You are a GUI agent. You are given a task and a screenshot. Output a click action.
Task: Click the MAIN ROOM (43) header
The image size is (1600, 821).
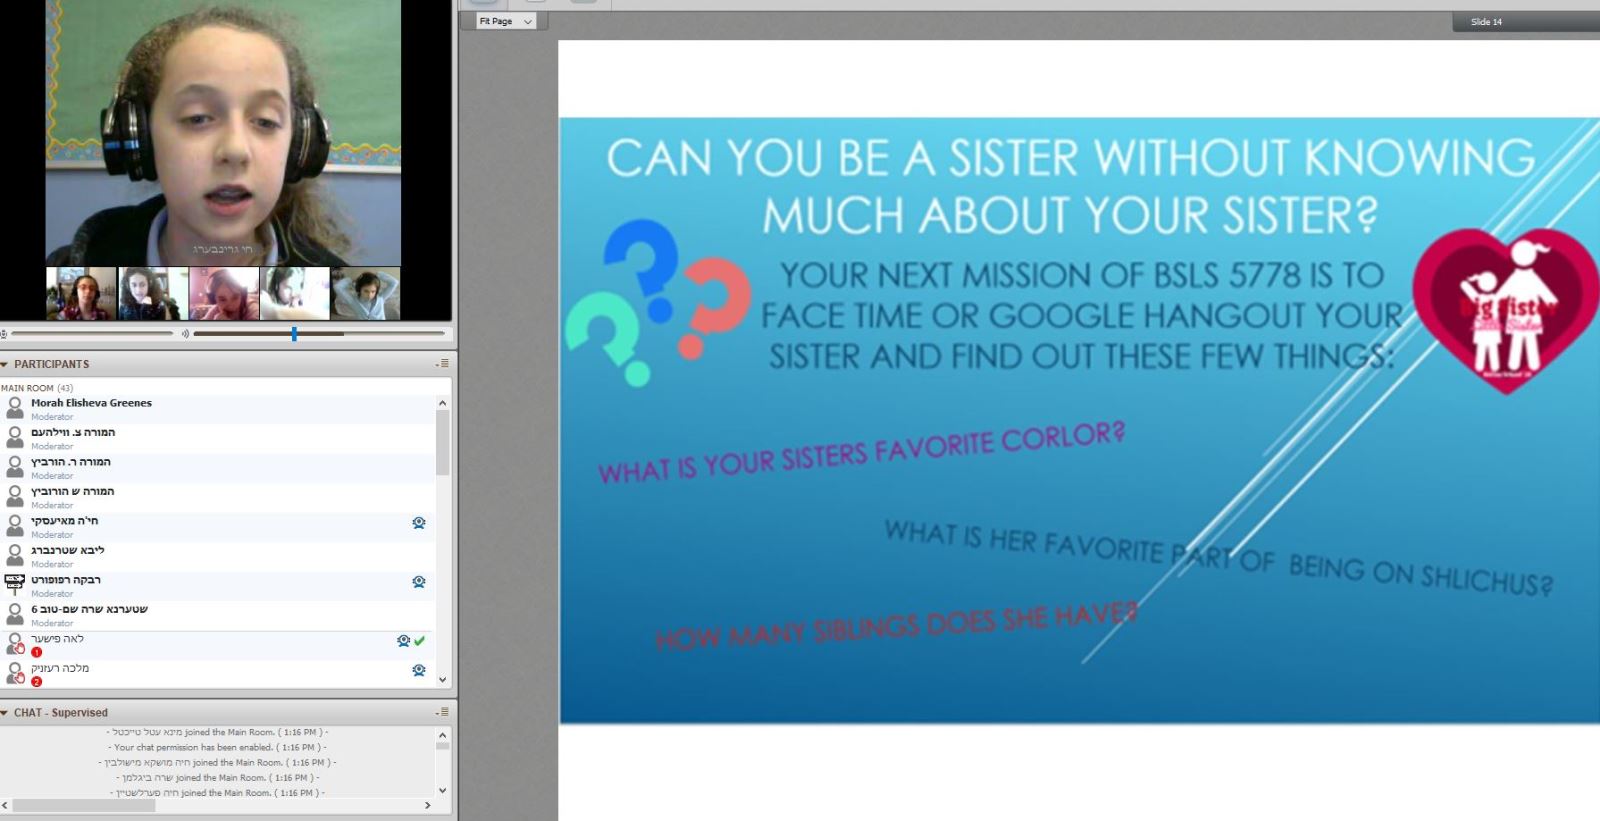pos(37,388)
